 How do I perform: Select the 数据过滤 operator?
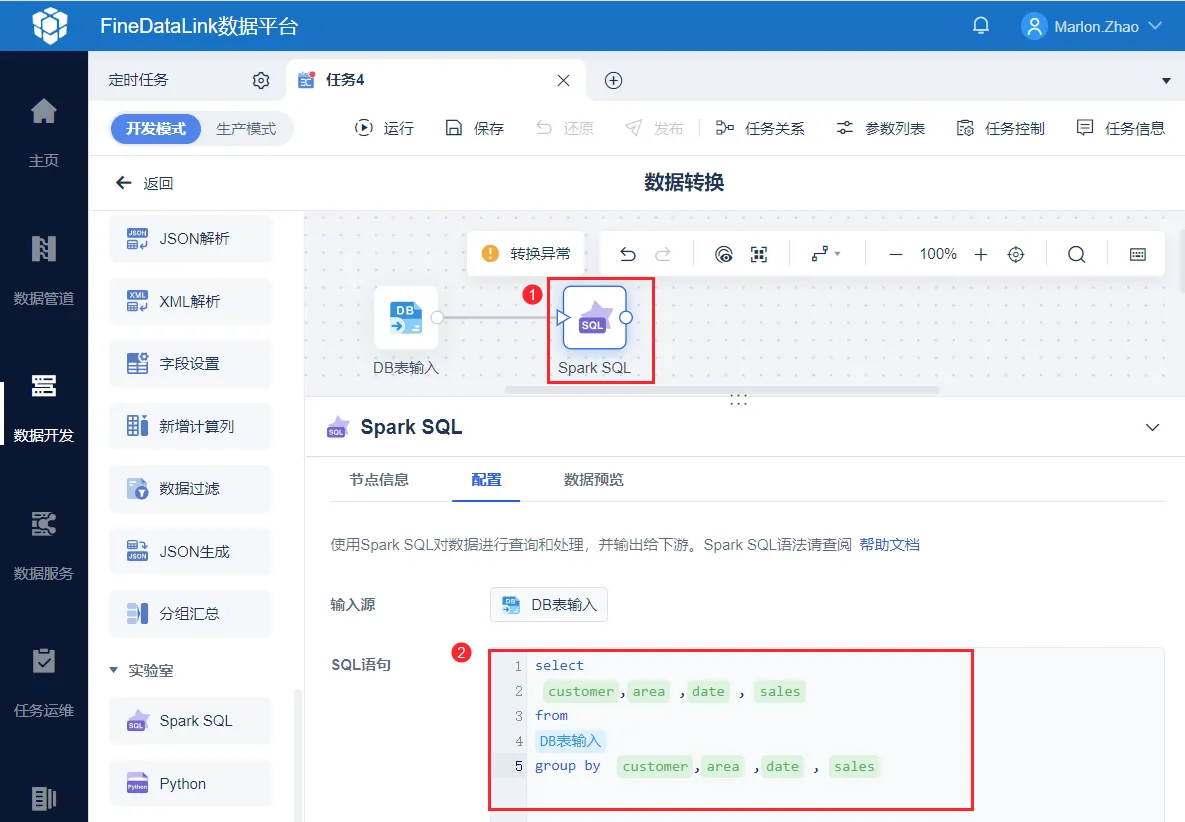[x=190, y=489]
